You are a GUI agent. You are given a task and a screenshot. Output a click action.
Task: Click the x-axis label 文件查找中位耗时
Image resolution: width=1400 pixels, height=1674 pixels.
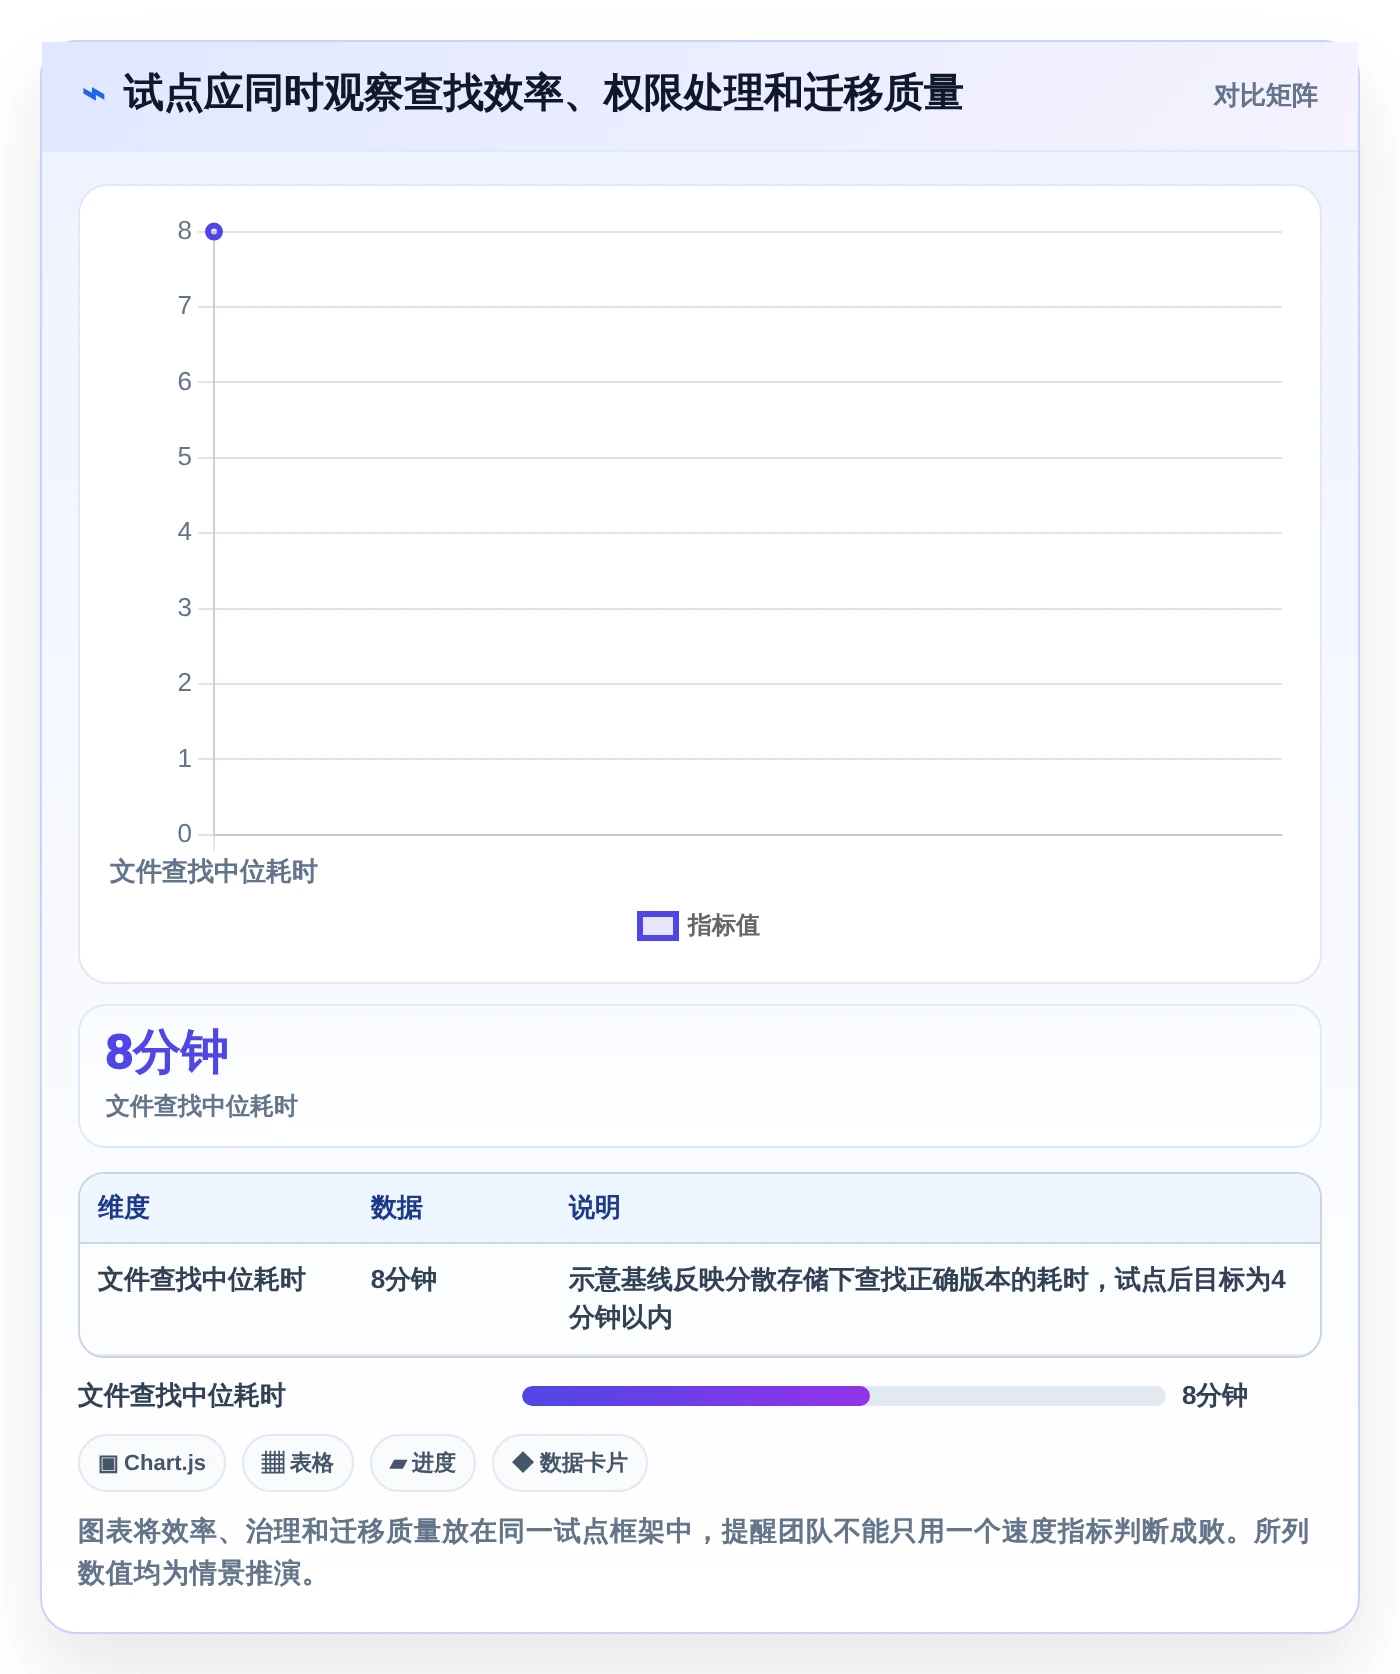[x=213, y=872]
